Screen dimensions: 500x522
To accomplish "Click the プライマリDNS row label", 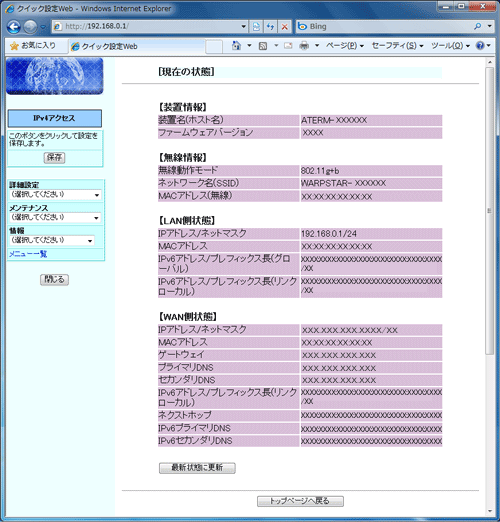I will click(x=186, y=367).
